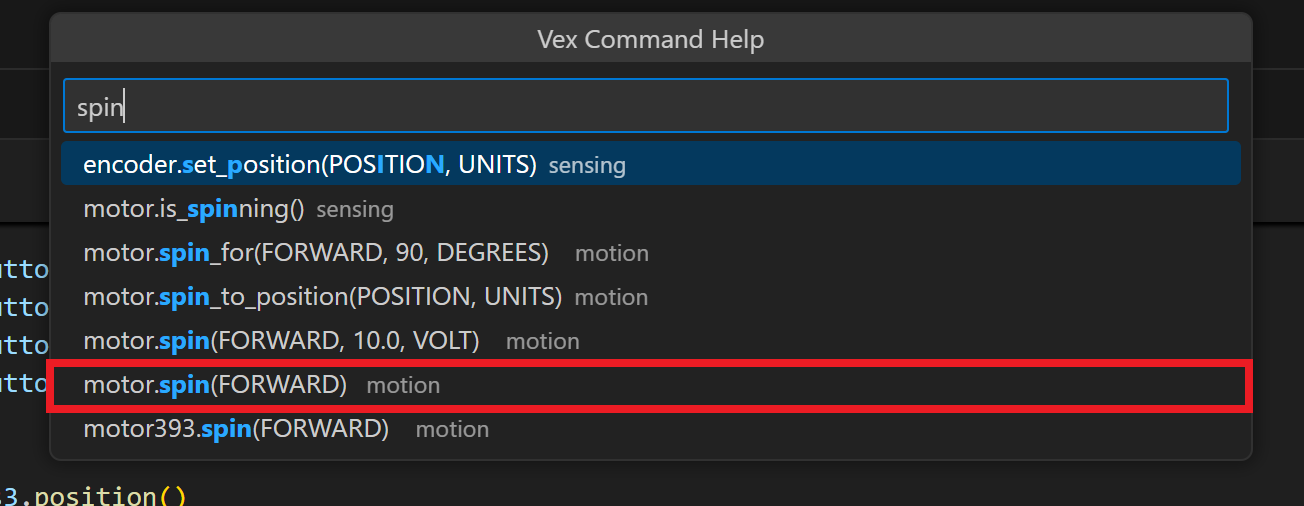Click the 'spin' search input field
Image resolution: width=1304 pixels, height=506 pixels.
point(645,106)
